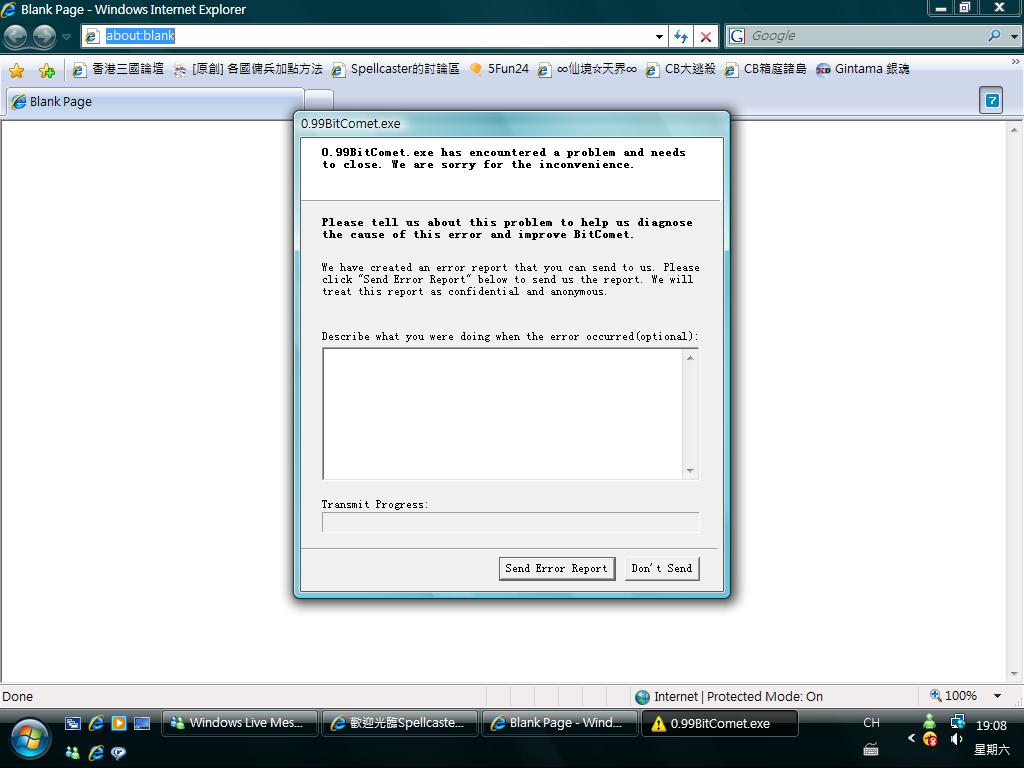Click the search magnifier icon
This screenshot has height=768, width=1024.
pos(994,36)
